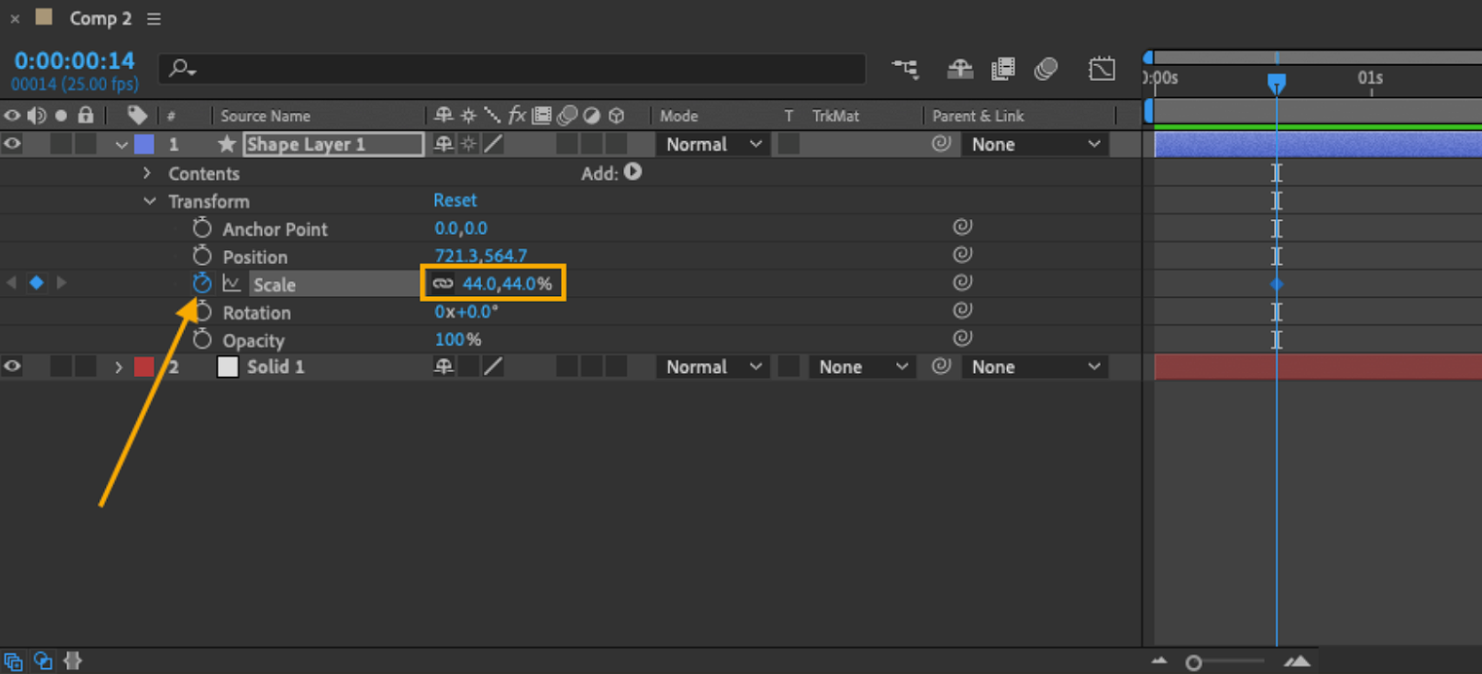Click the Shy column header icon
This screenshot has width=1482, height=674.
pos(444,116)
